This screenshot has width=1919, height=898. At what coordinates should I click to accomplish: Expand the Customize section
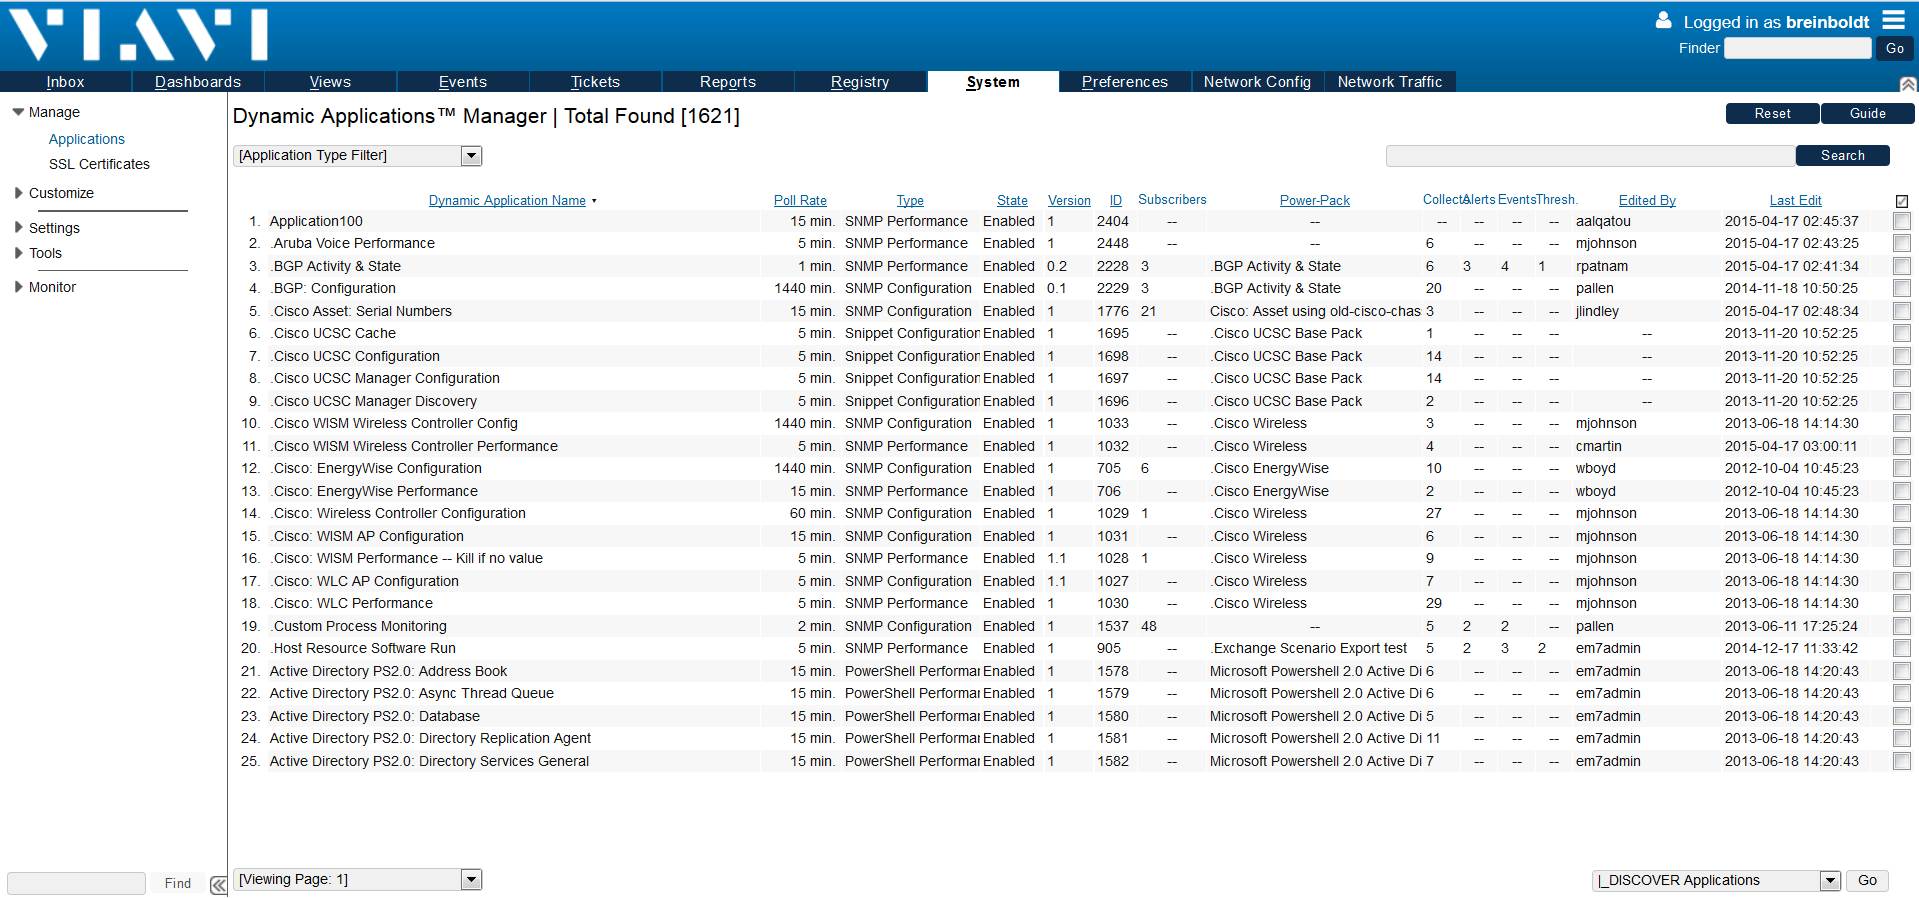(18, 193)
